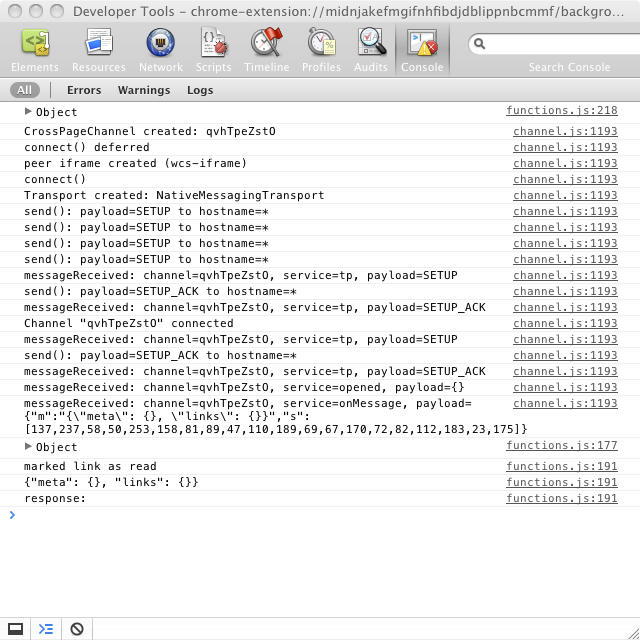Open the Scripts panel
The height and width of the screenshot is (640, 640).
click(213, 50)
